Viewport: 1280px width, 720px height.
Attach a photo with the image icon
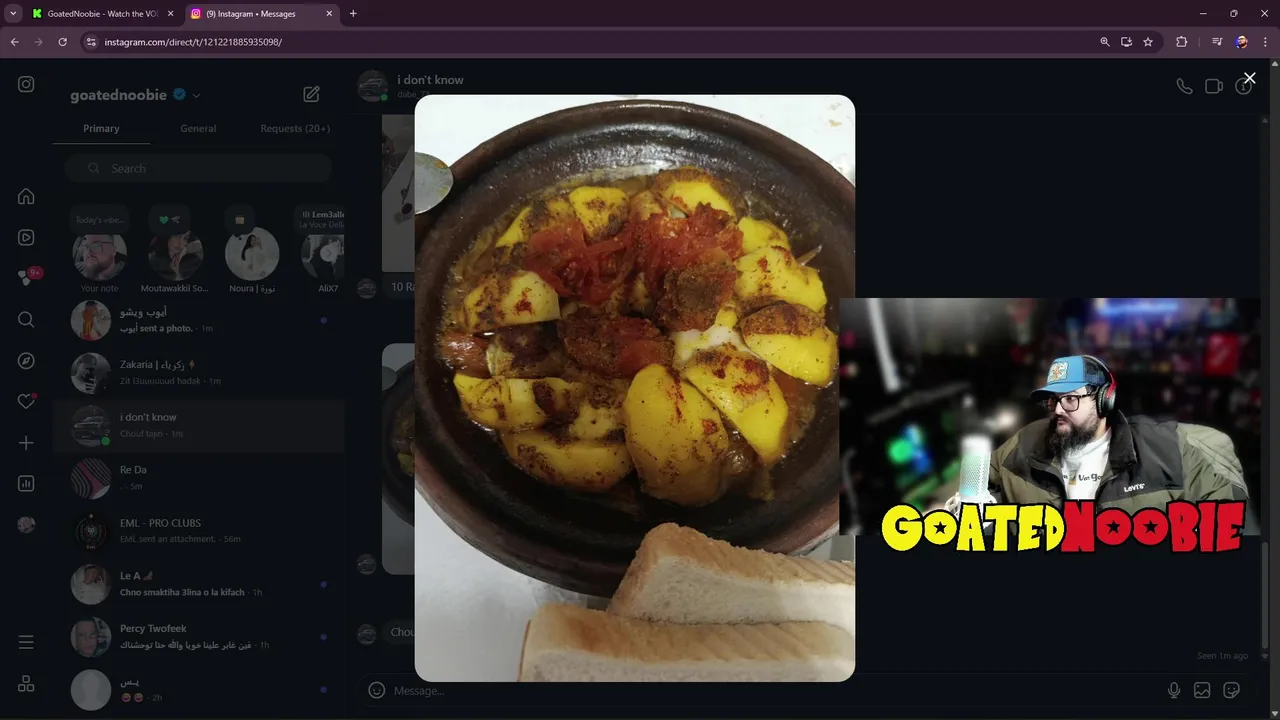1202,690
